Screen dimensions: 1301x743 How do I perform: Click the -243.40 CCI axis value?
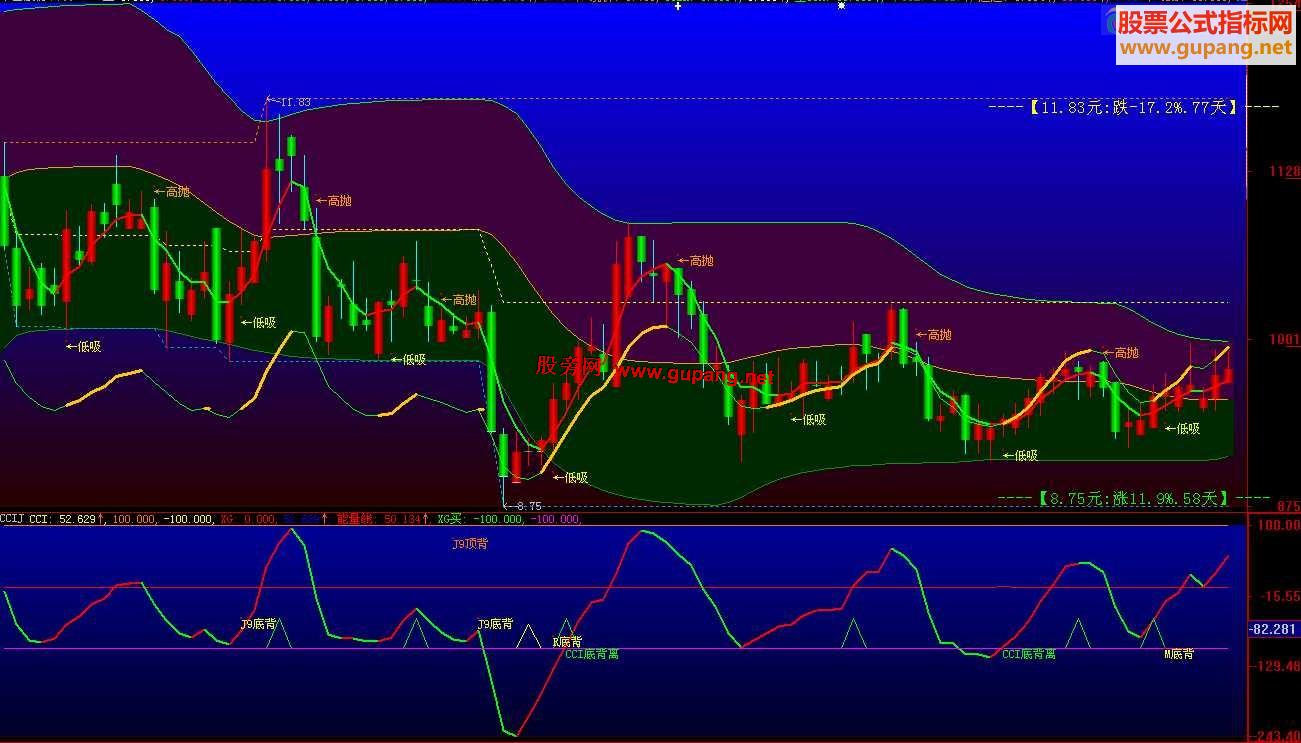1276,736
